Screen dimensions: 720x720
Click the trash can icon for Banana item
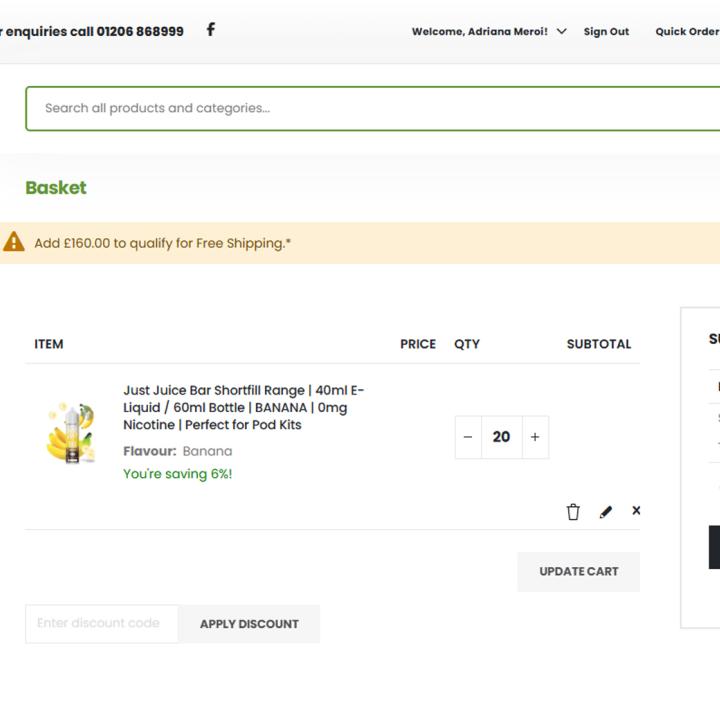[573, 512]
